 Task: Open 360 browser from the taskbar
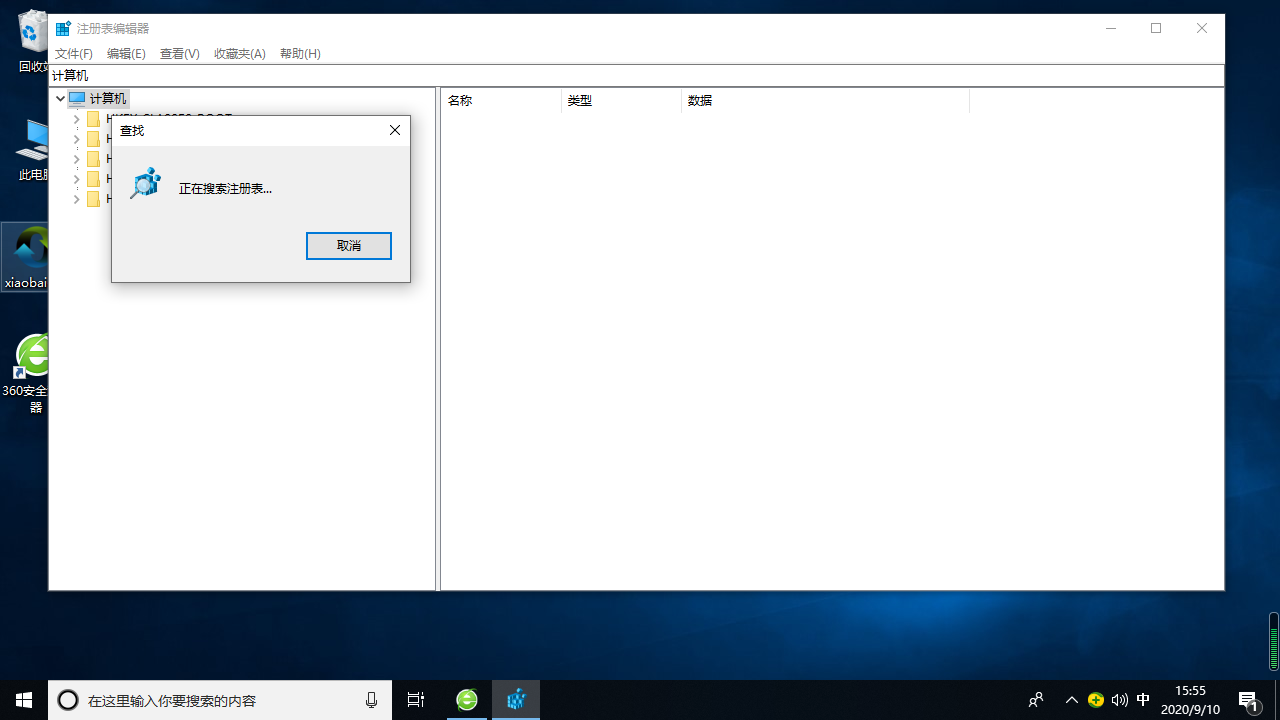point(467,700)
